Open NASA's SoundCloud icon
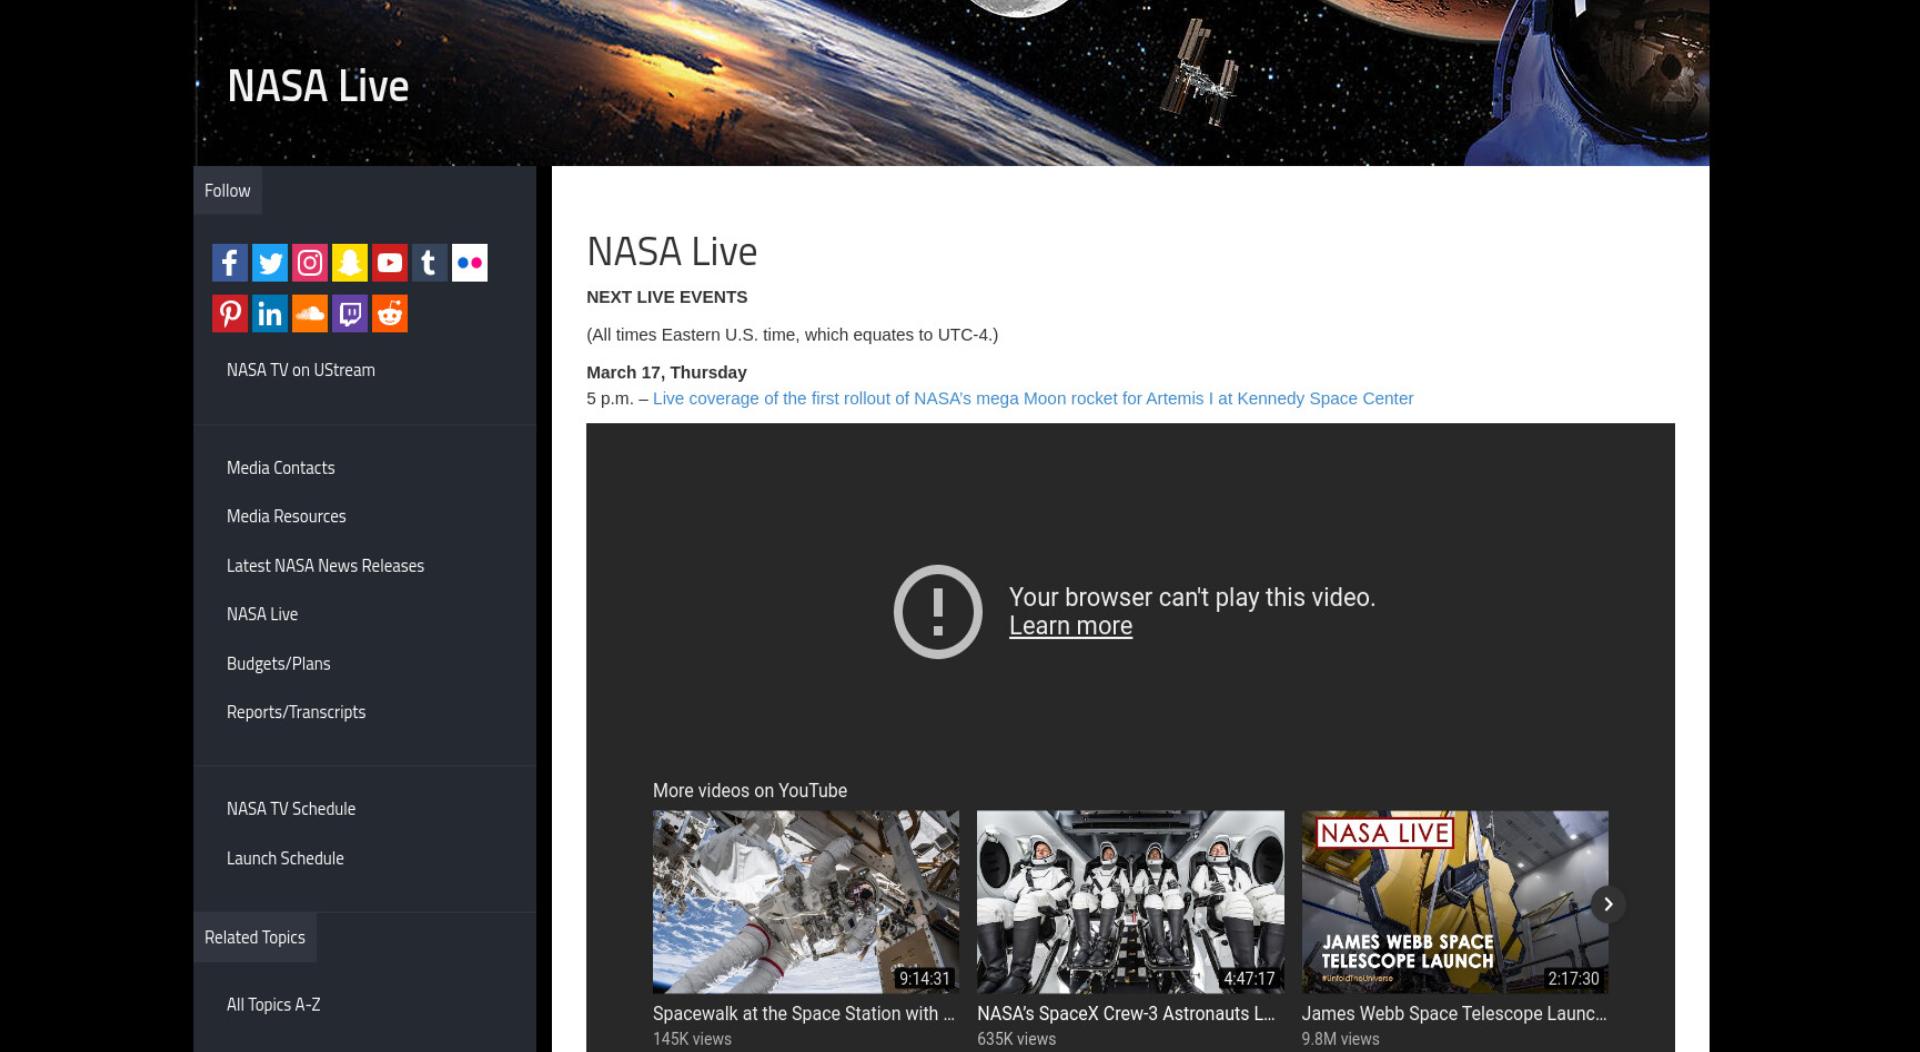Screen dimensions: 1920x1052 (x=309, y=314)
